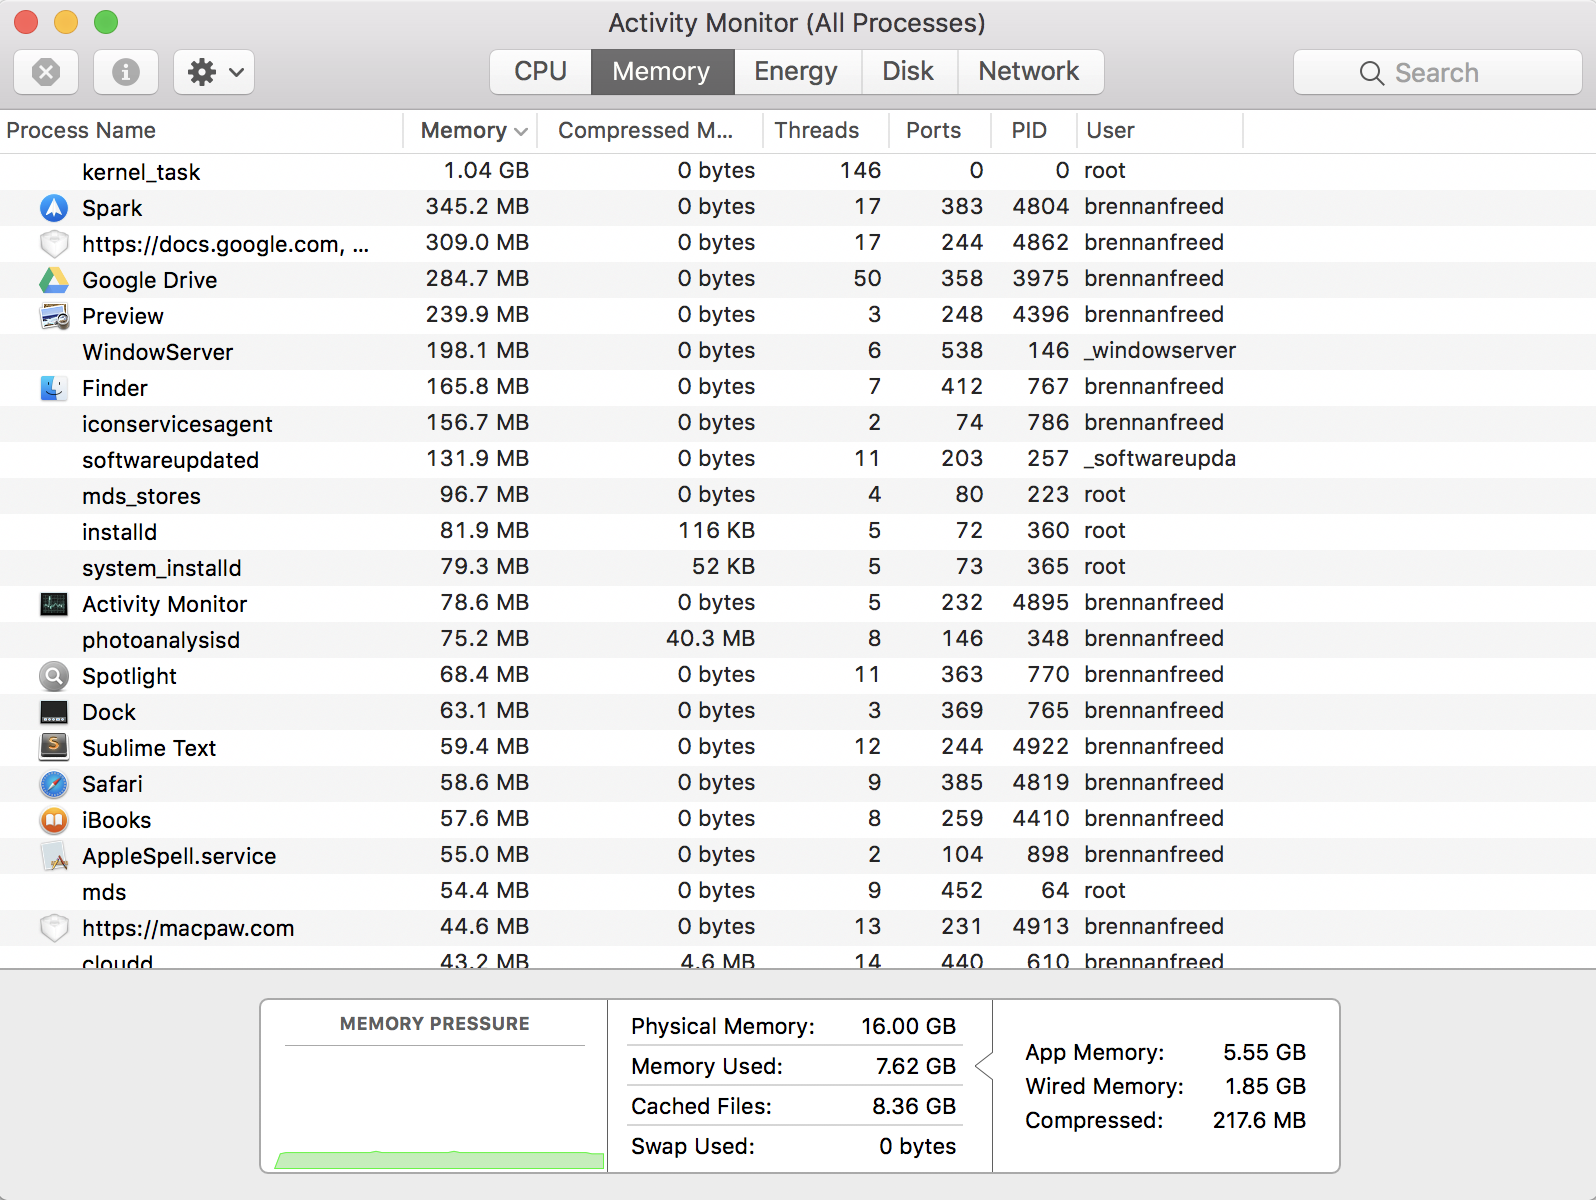Image resolution: width=1596 pixels, height=1200 pixels.
Task: Select the kernel_task process row
Action: click(798, 172)
